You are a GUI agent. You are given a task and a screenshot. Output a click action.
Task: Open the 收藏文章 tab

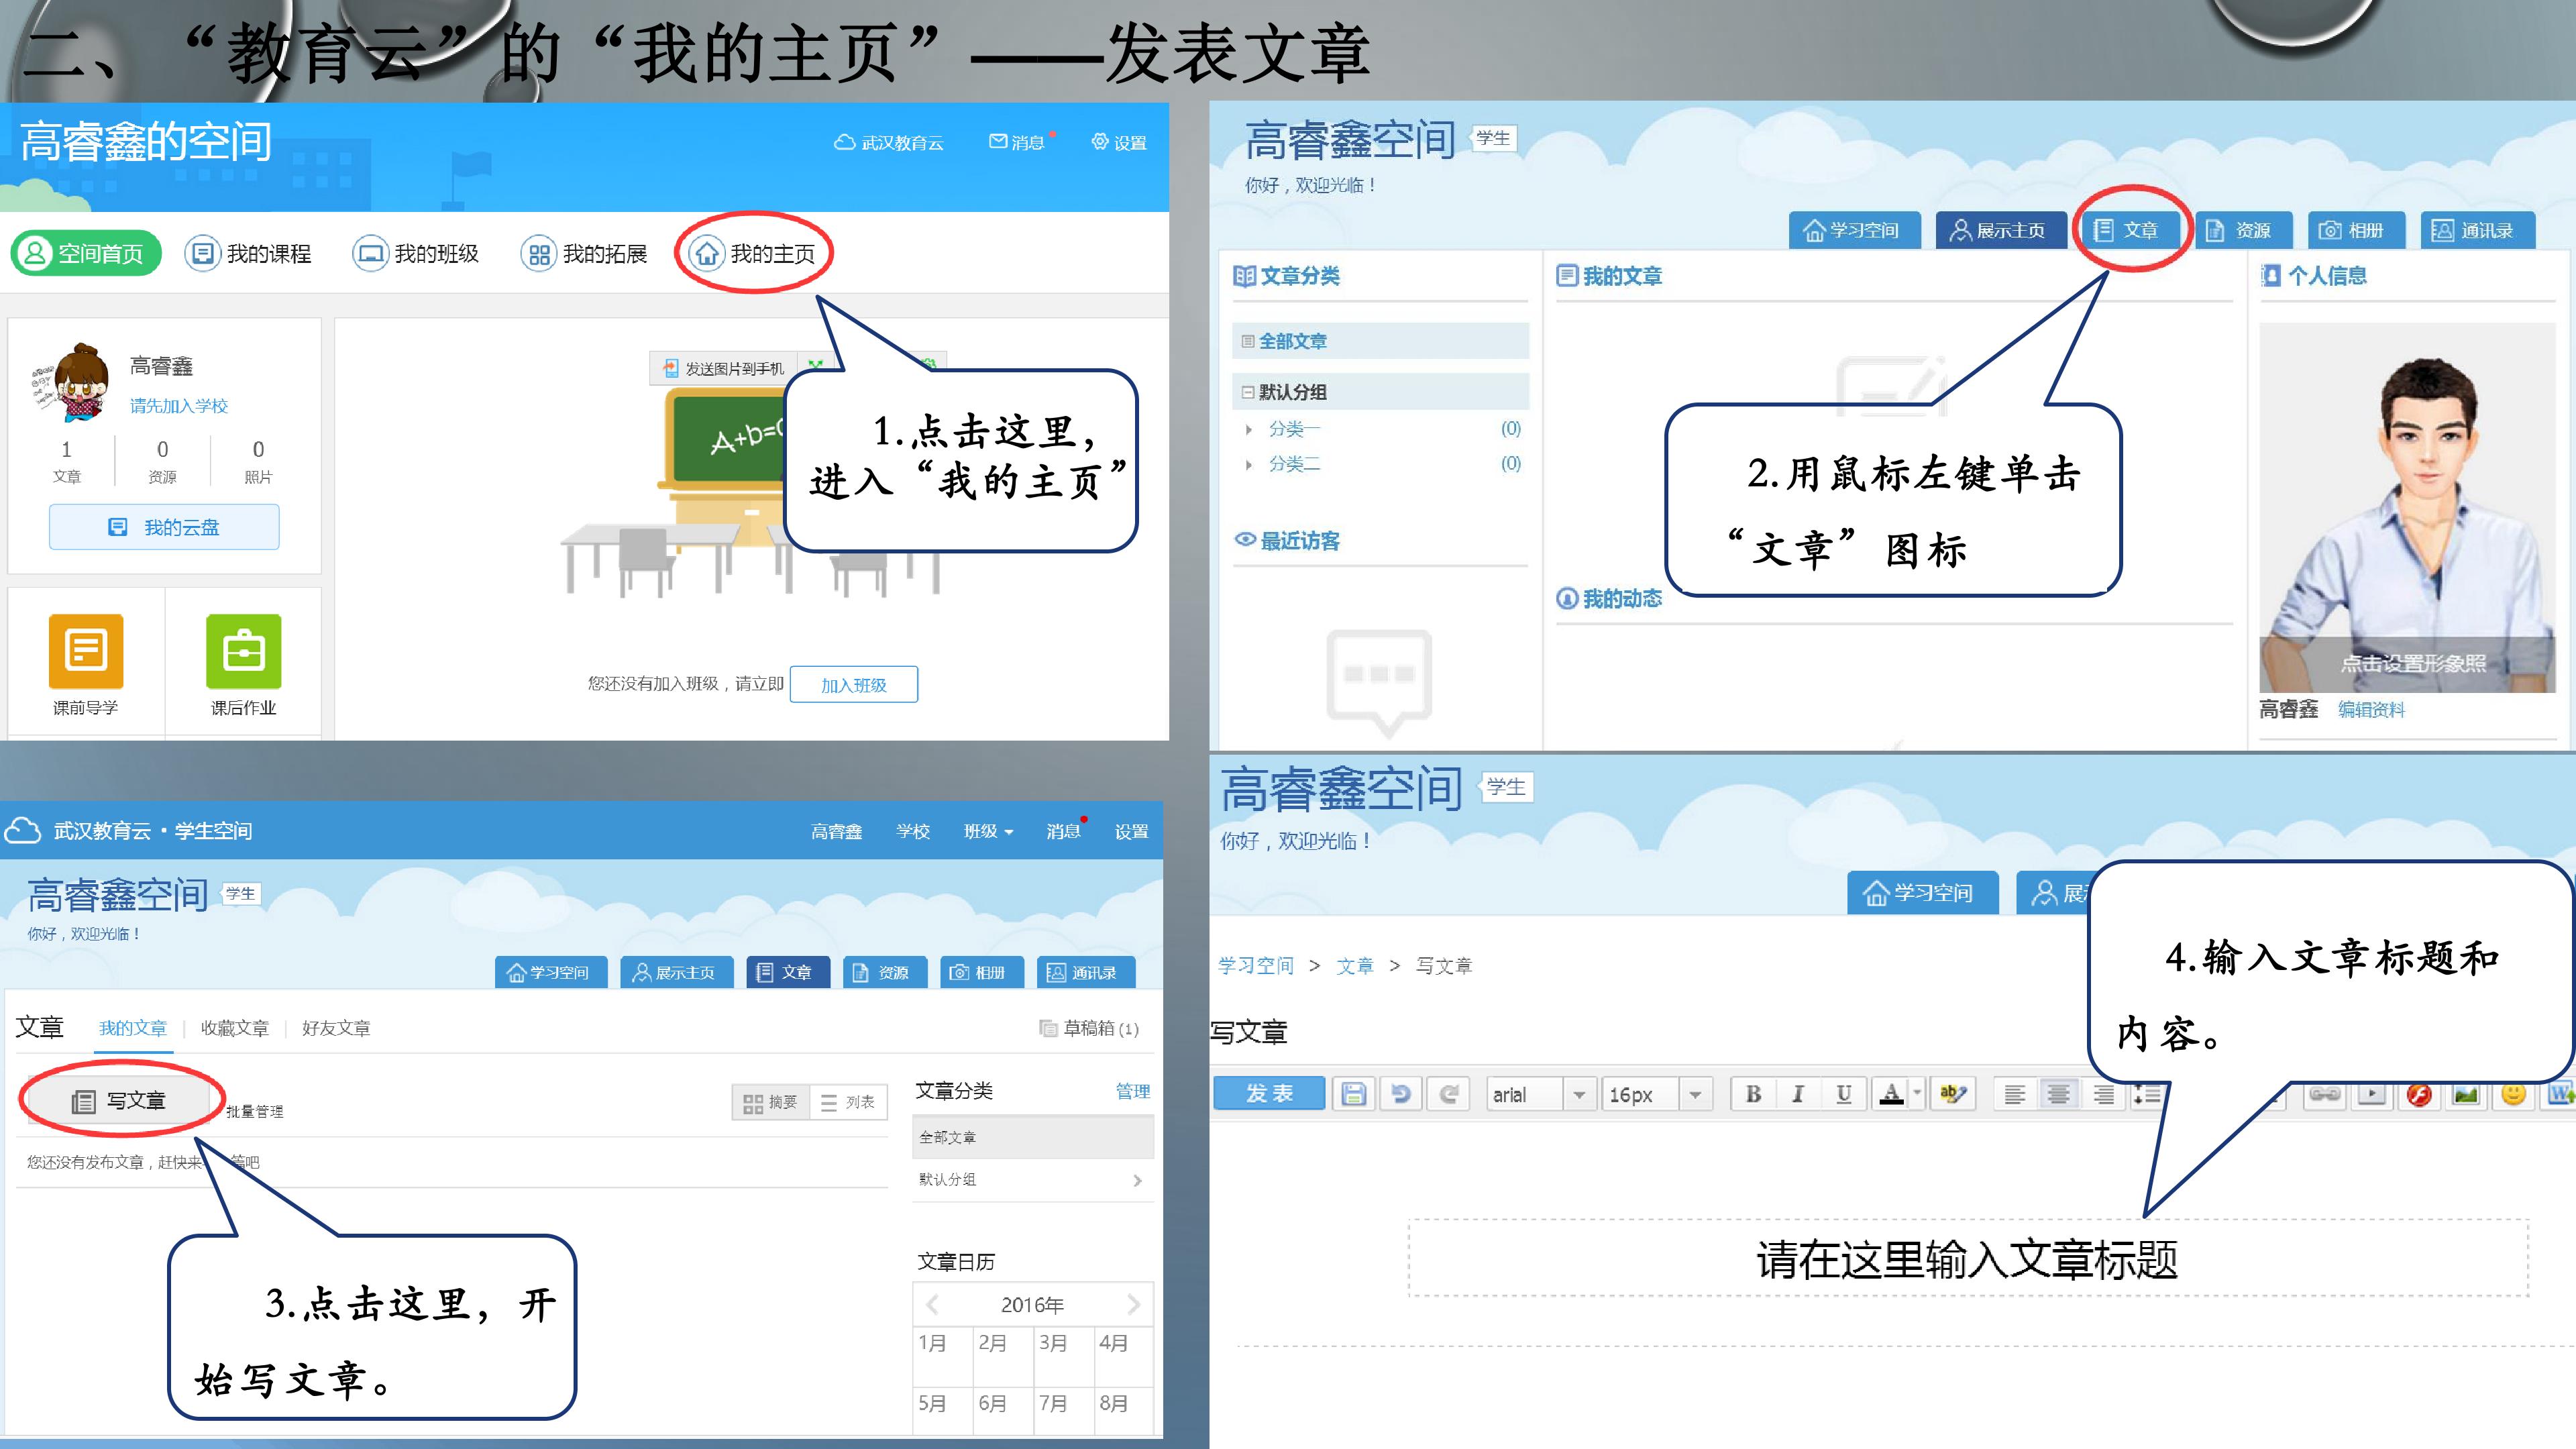[x=234, y=1028]
